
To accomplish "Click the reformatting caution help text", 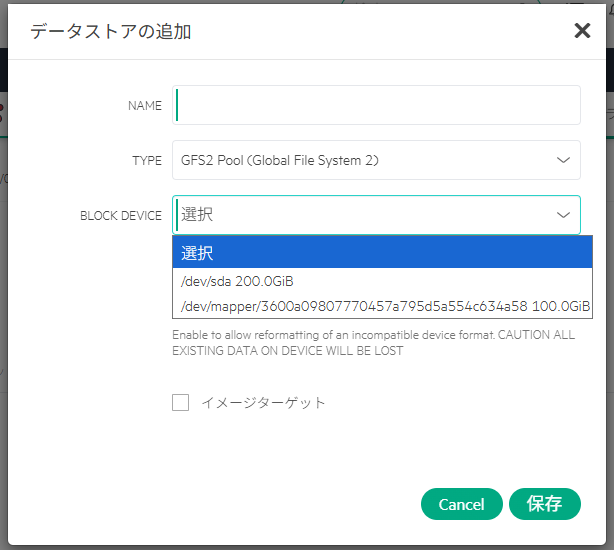I will tap(373, 343).
